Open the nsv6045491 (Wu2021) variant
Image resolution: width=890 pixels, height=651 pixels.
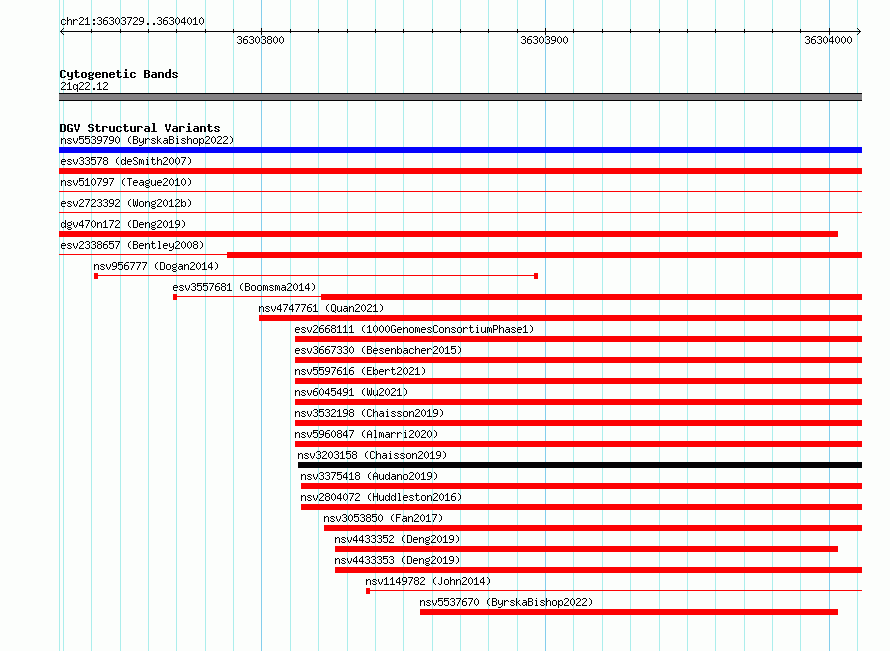(351, 392)
